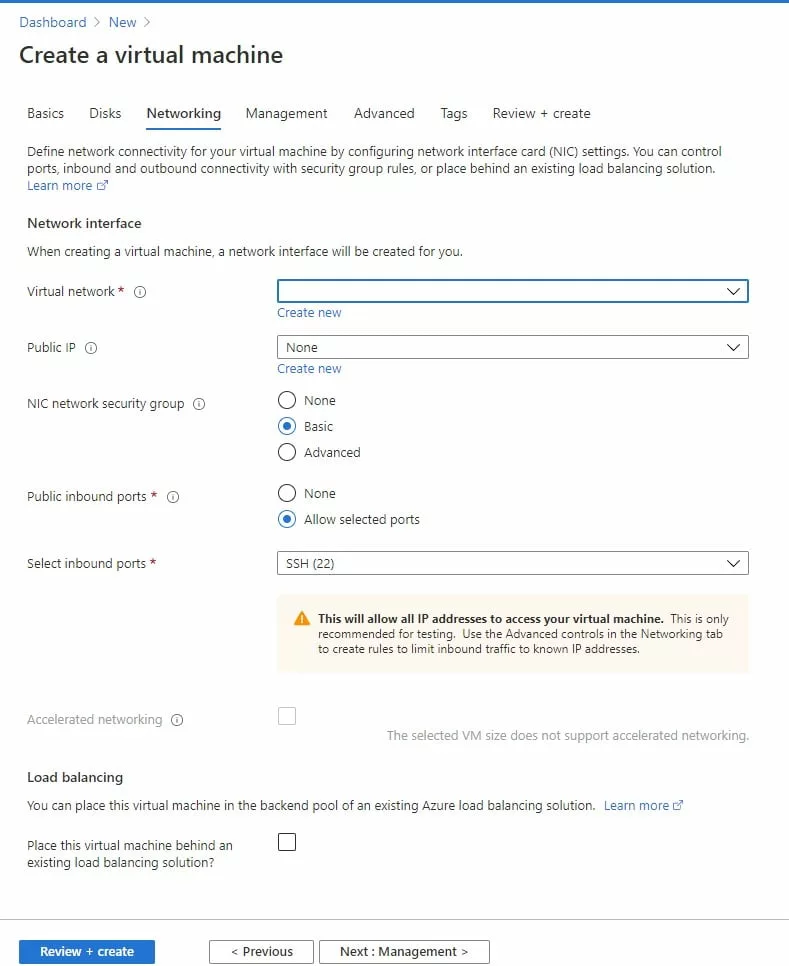Viewport: 789px width, 966px height.
Task: Click Create new under Virtual network
Action: pyautogui.click(x=309, y=313)
